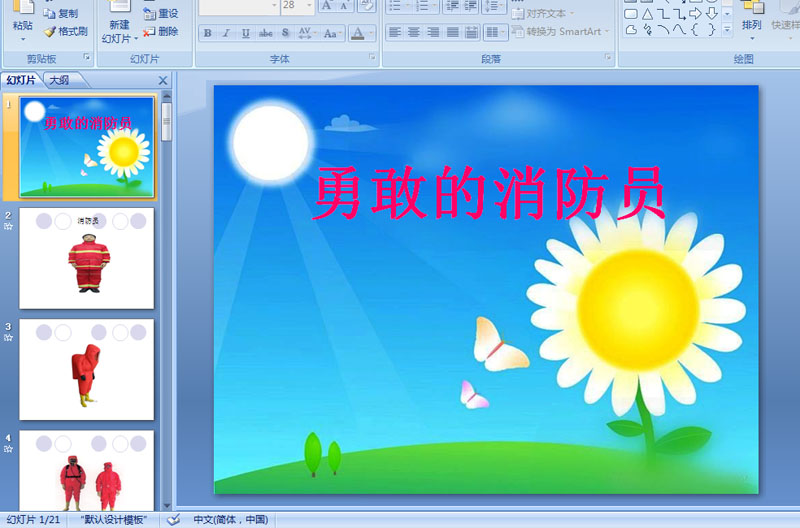
Task: Open the Paragraph (段落) dialog launcher
Action: (x=608, y=58)
